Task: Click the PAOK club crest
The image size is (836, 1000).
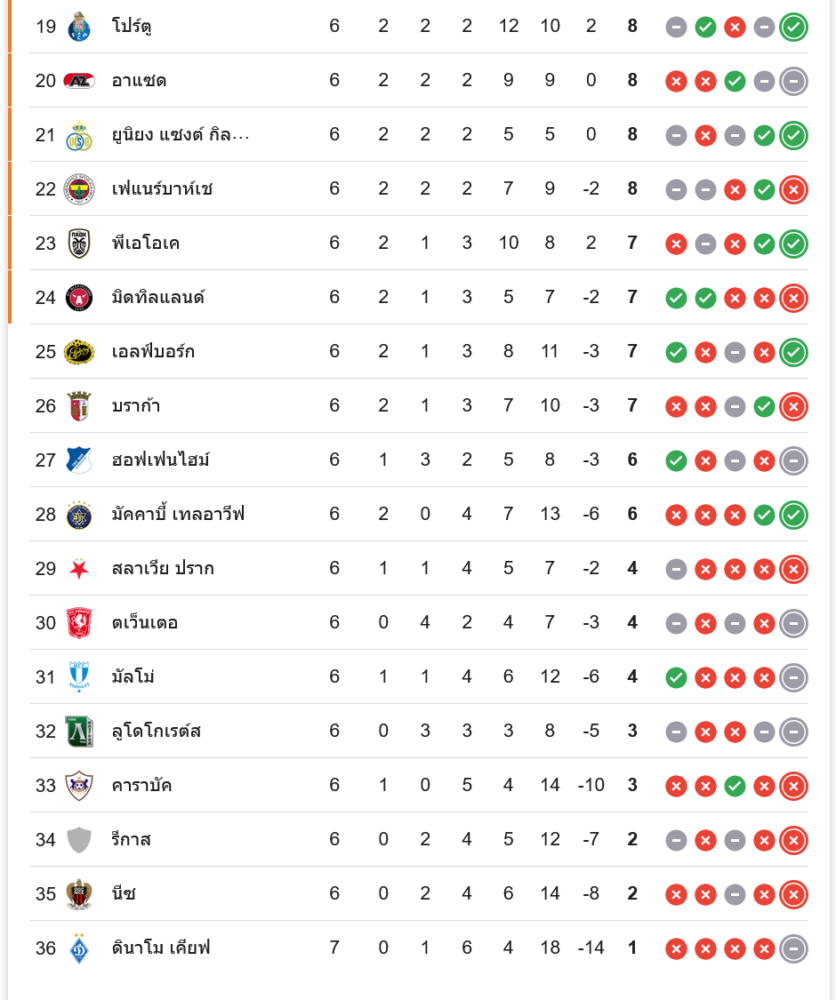Action: [79, 243]
